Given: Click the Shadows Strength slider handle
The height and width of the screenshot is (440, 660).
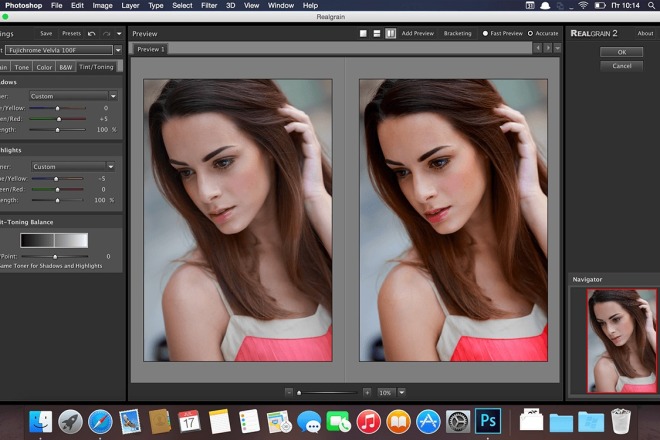Looking at the screenshot, I should point(59,129).
